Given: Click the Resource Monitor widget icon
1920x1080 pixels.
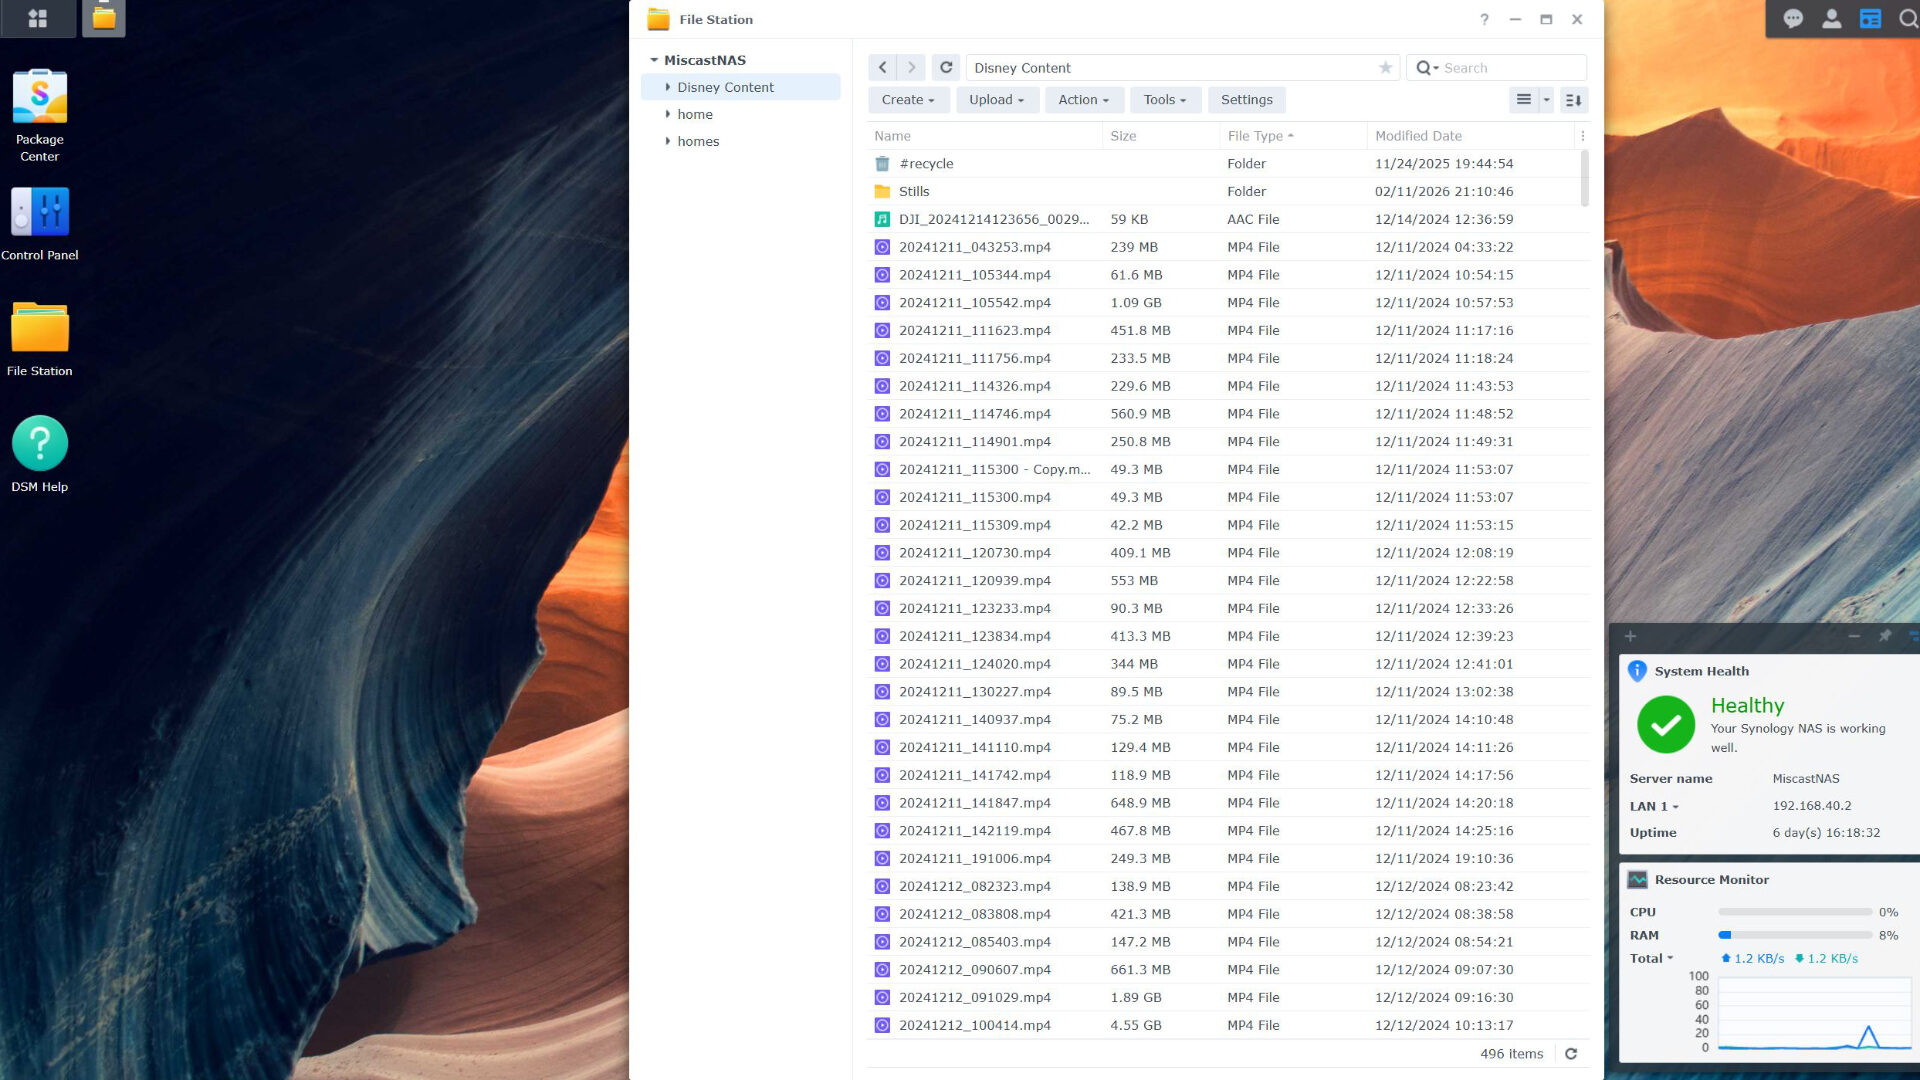Looking at the screenshot, I should tap(1637, 880).
